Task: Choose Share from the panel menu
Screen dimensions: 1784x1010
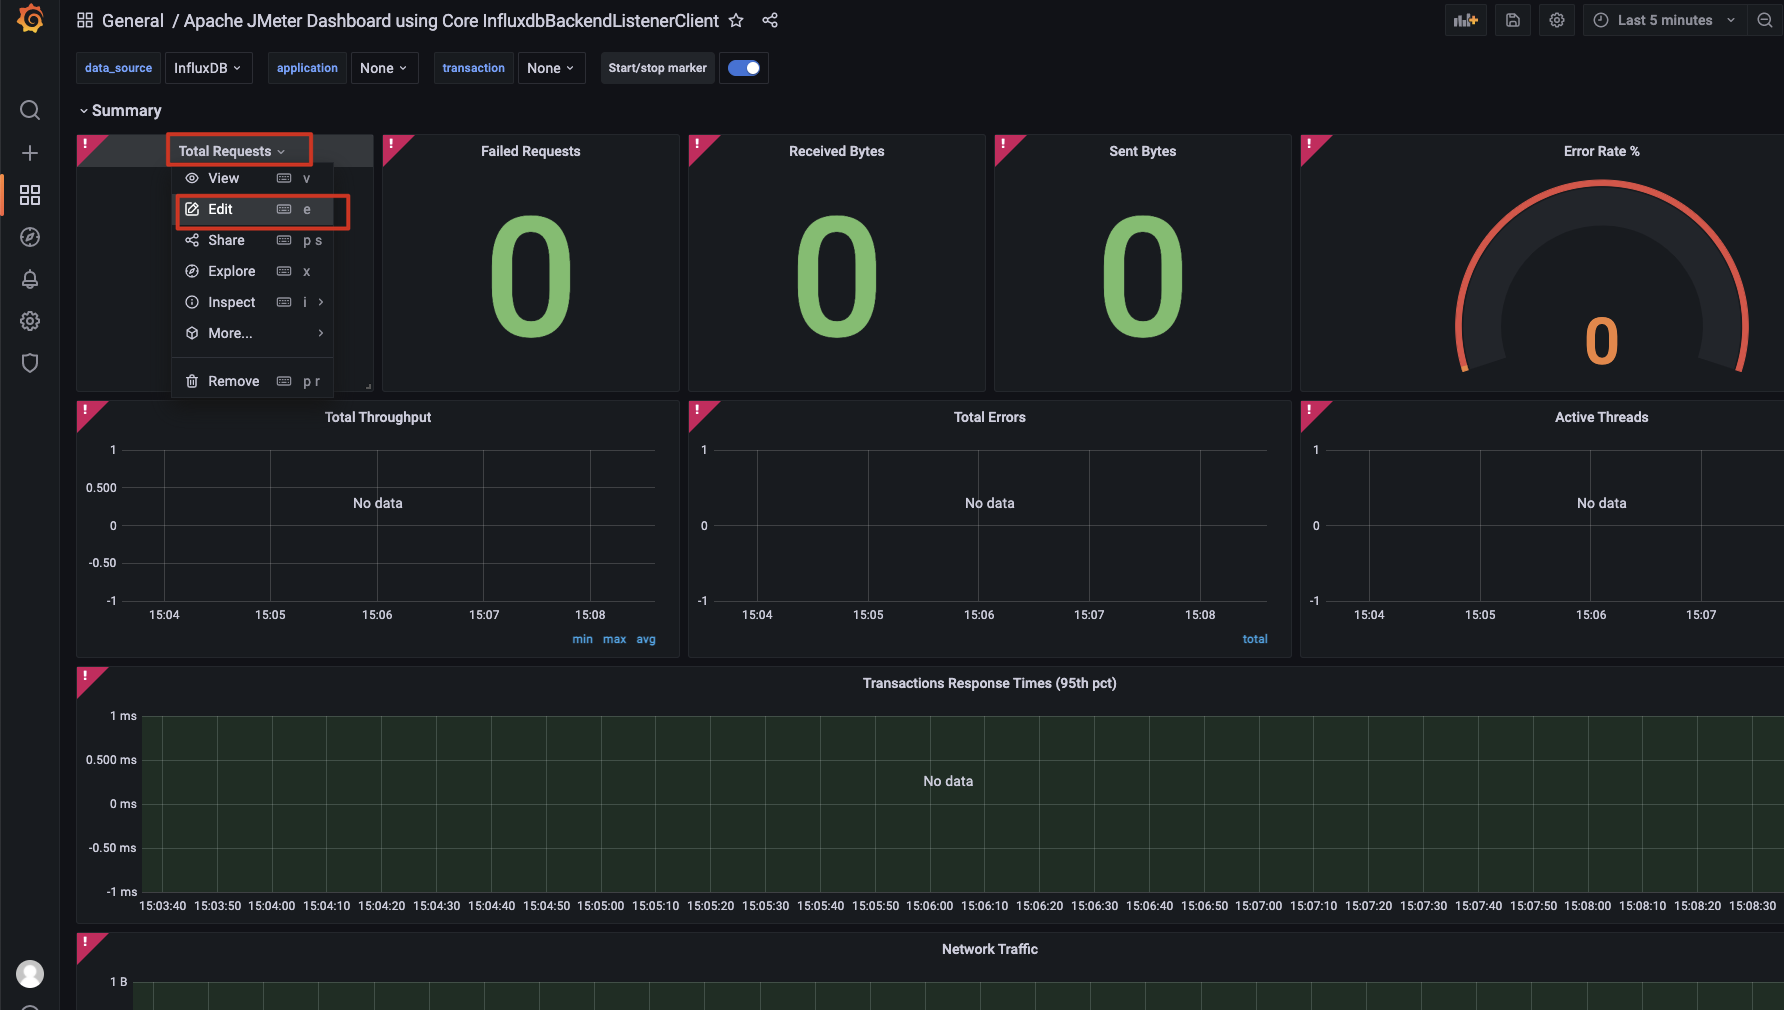Action: click(254, 240)
